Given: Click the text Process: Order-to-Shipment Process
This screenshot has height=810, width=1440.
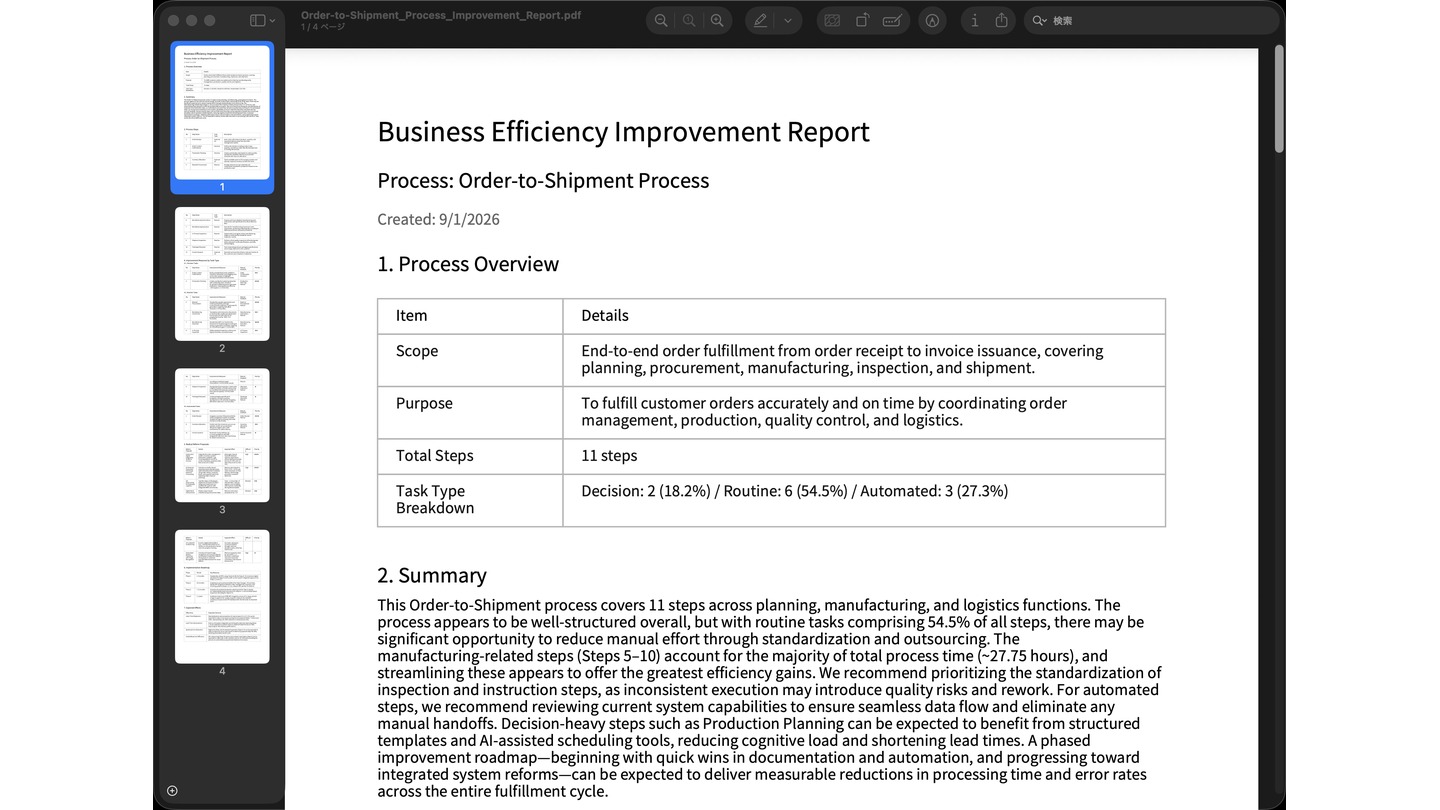Looking at the screenshot, I should tap(543, 180).
